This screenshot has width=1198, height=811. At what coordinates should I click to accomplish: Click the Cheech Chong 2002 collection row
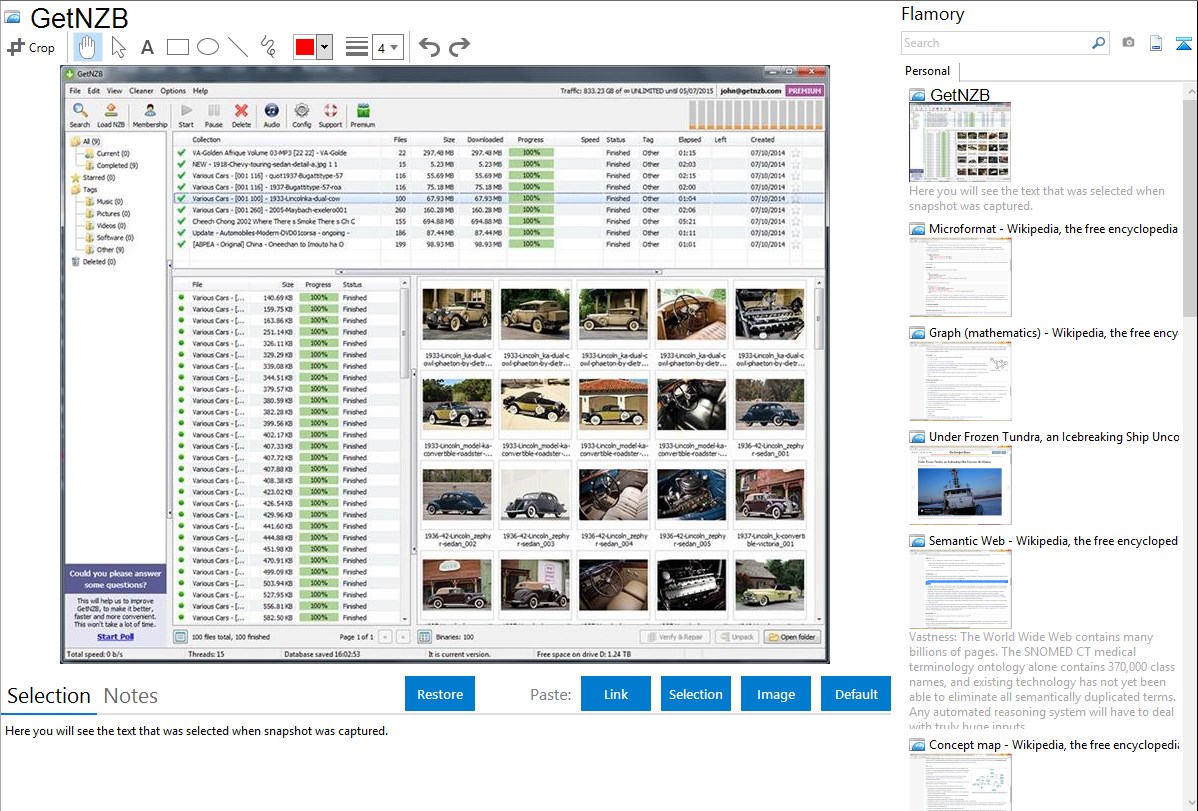497,222
